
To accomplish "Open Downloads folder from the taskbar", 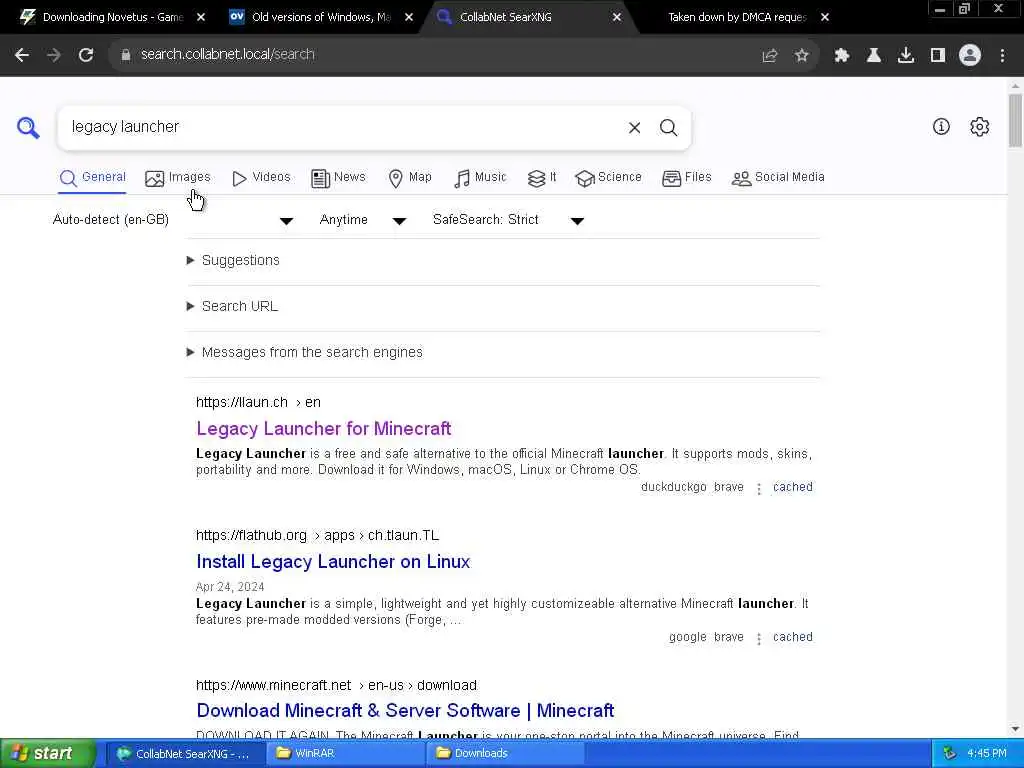I will 506,754.
